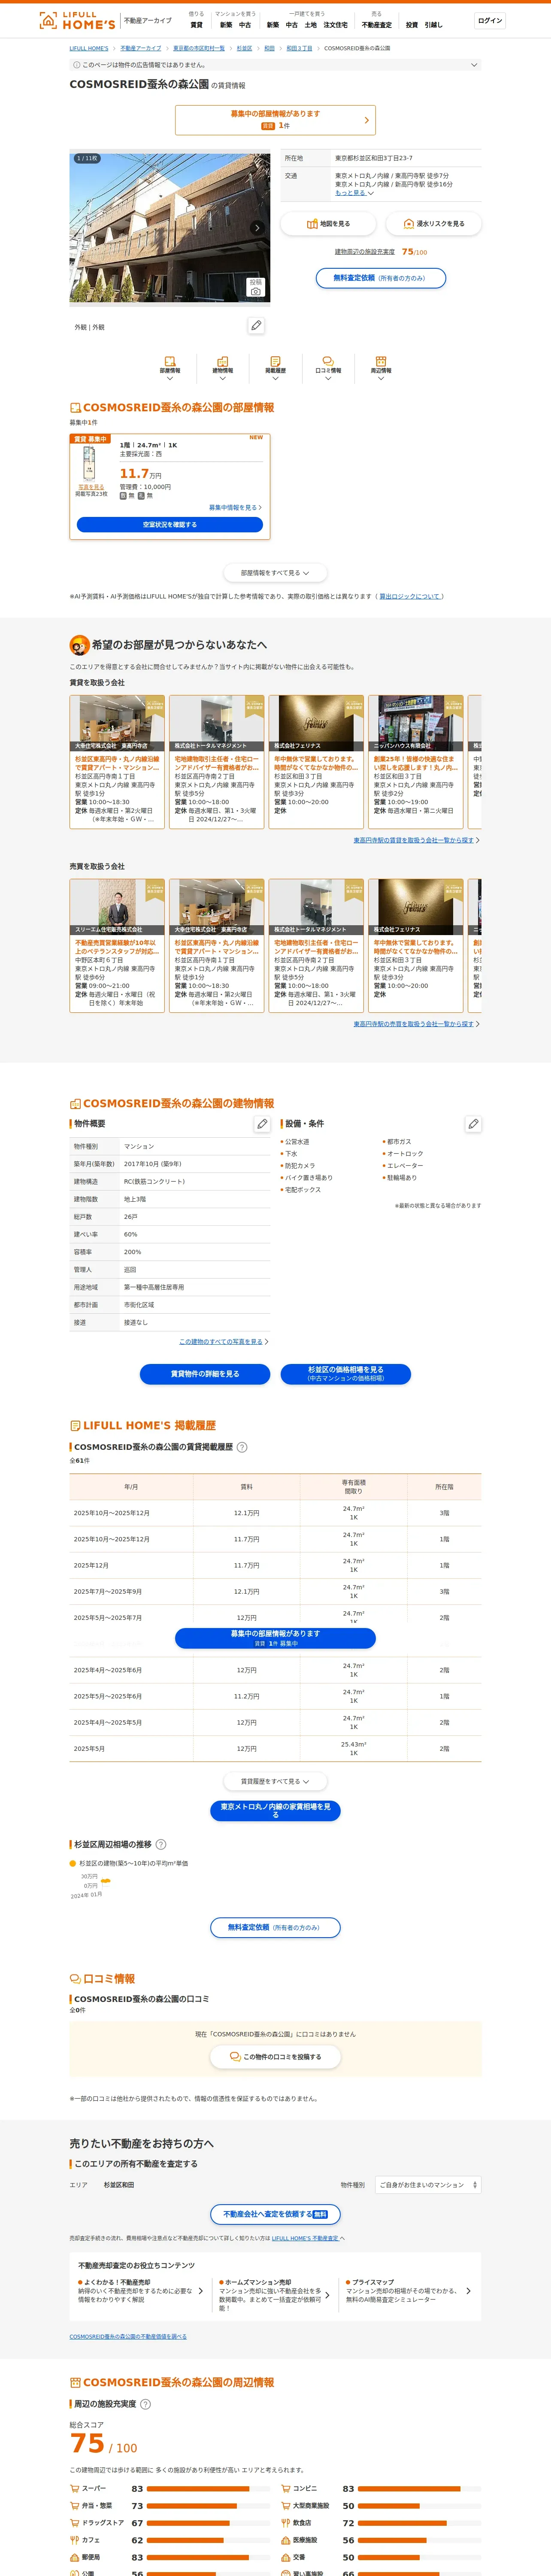Image resolution: width=551 pixels, height=2576 pixels.
Task: Open 東高円寺駅の売買を取扱う会社一覧から探す link
Action: pos(416,1024)
